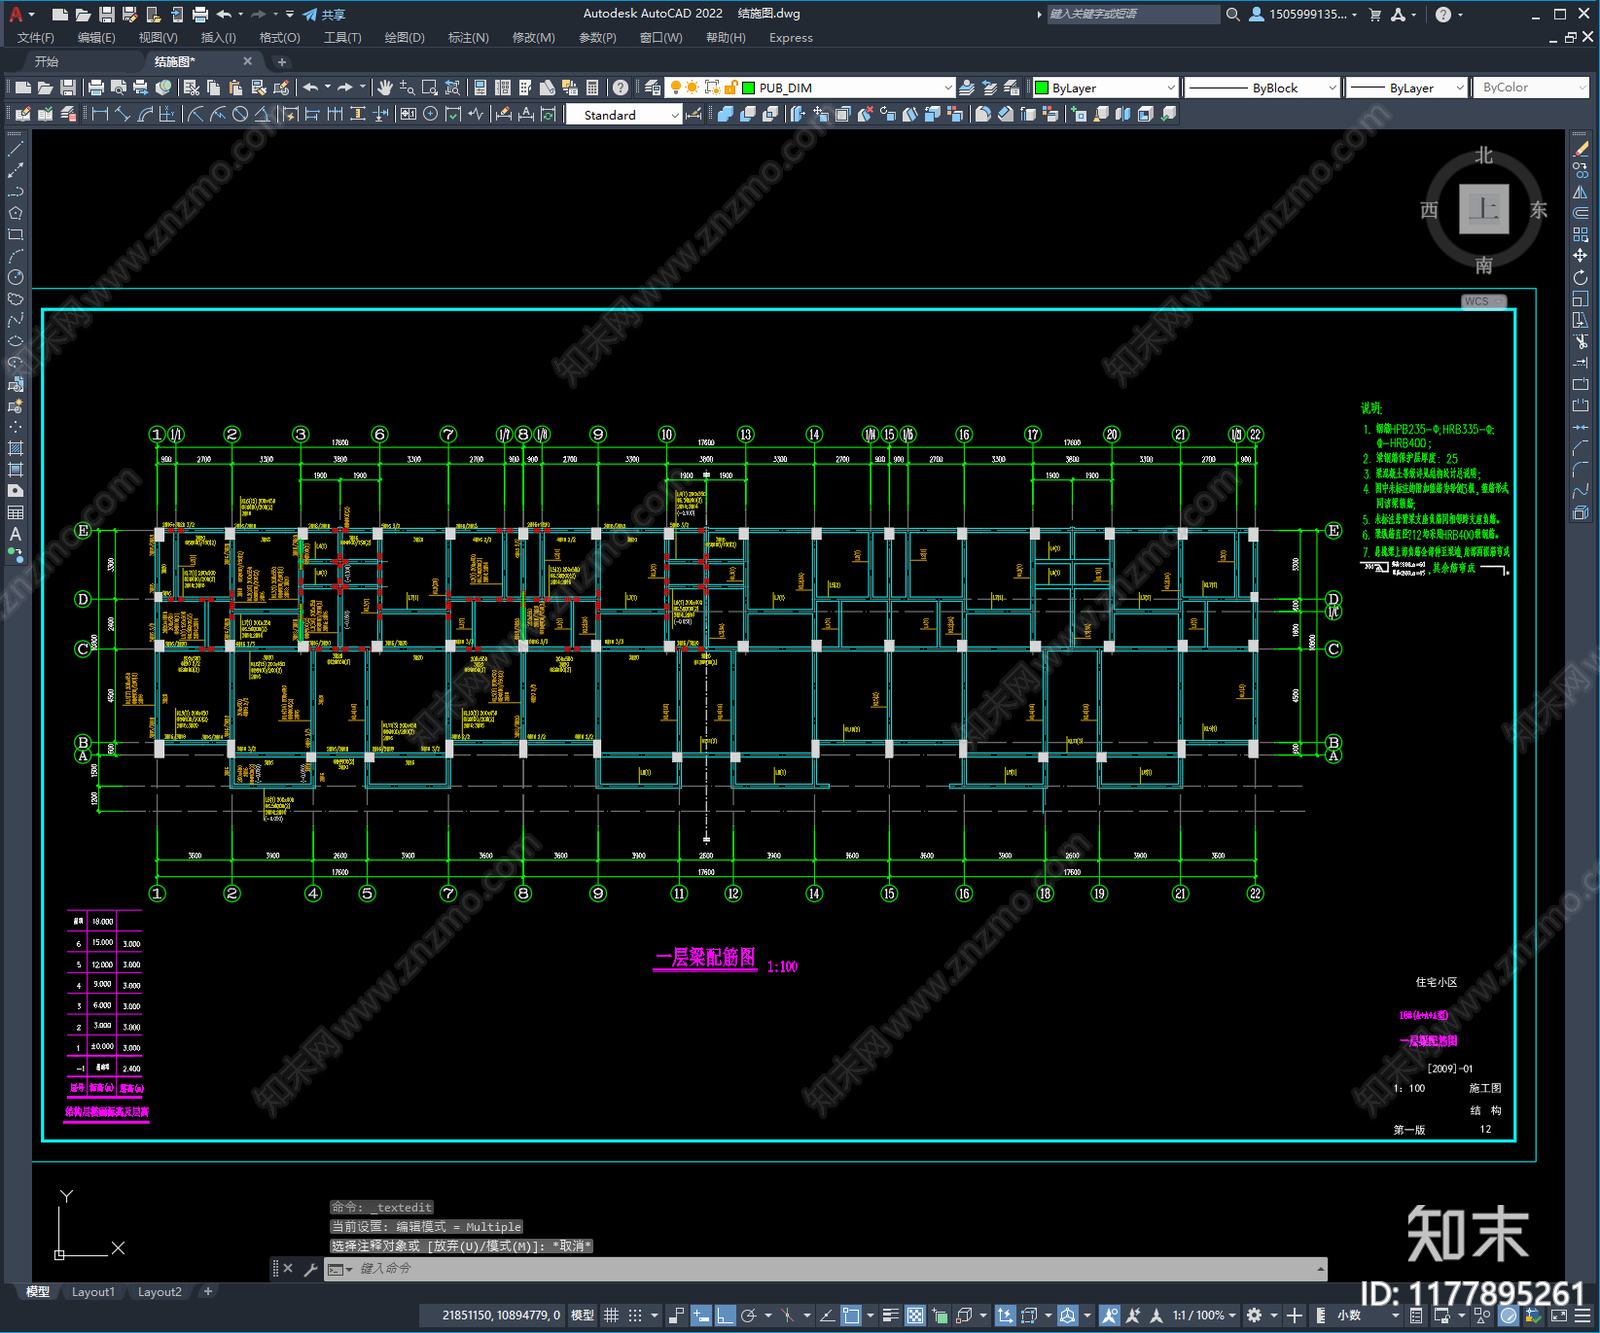The image size is (1600, 1333).
Task: Toggle the drawing grid display in status bar
Action: pyautogui.click(x=611, y=1315)
